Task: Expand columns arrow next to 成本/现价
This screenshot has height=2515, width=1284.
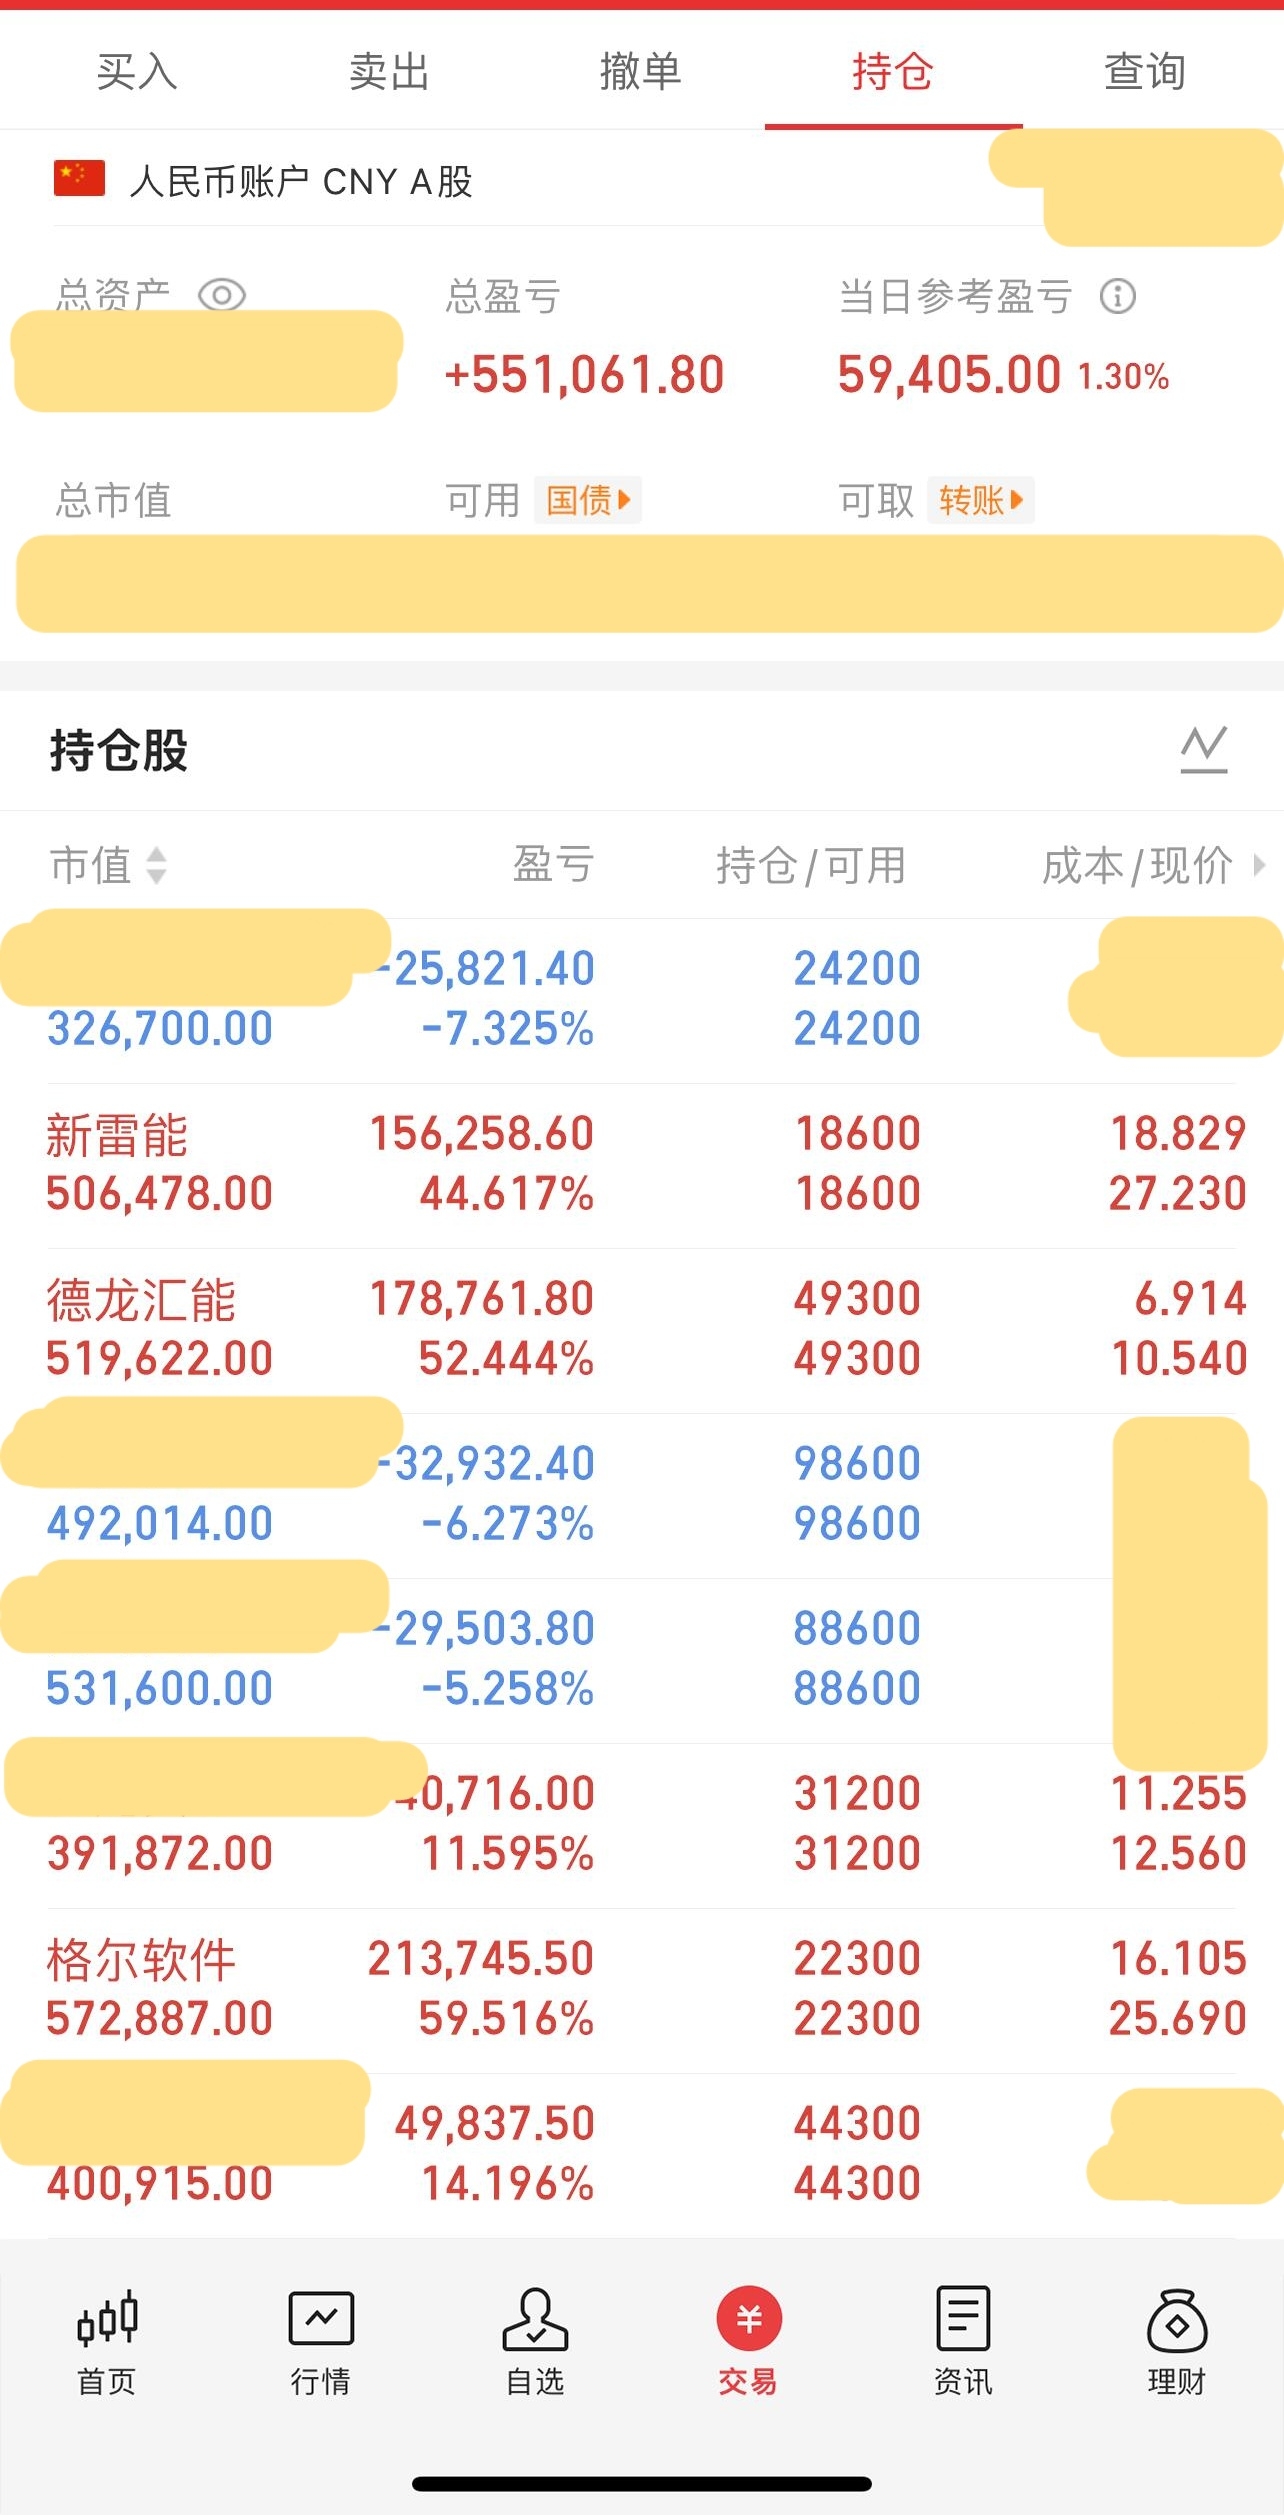Action: [1259, 866]
